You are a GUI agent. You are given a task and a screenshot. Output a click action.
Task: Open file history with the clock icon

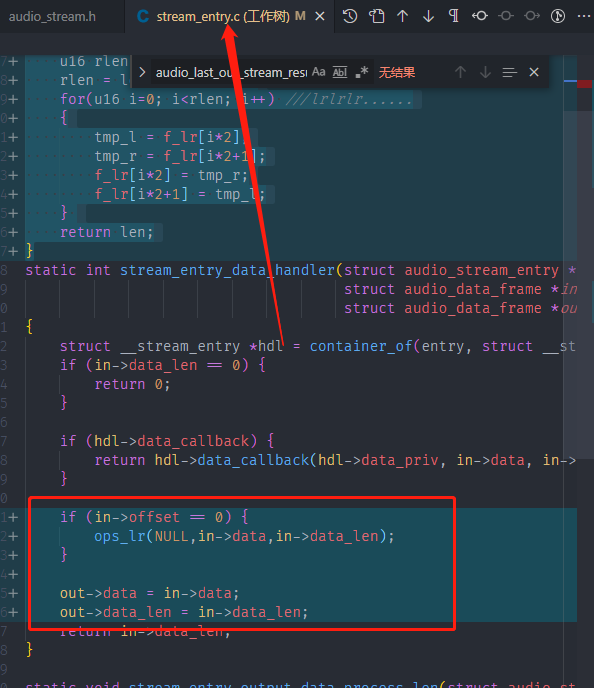pos(350,16)
